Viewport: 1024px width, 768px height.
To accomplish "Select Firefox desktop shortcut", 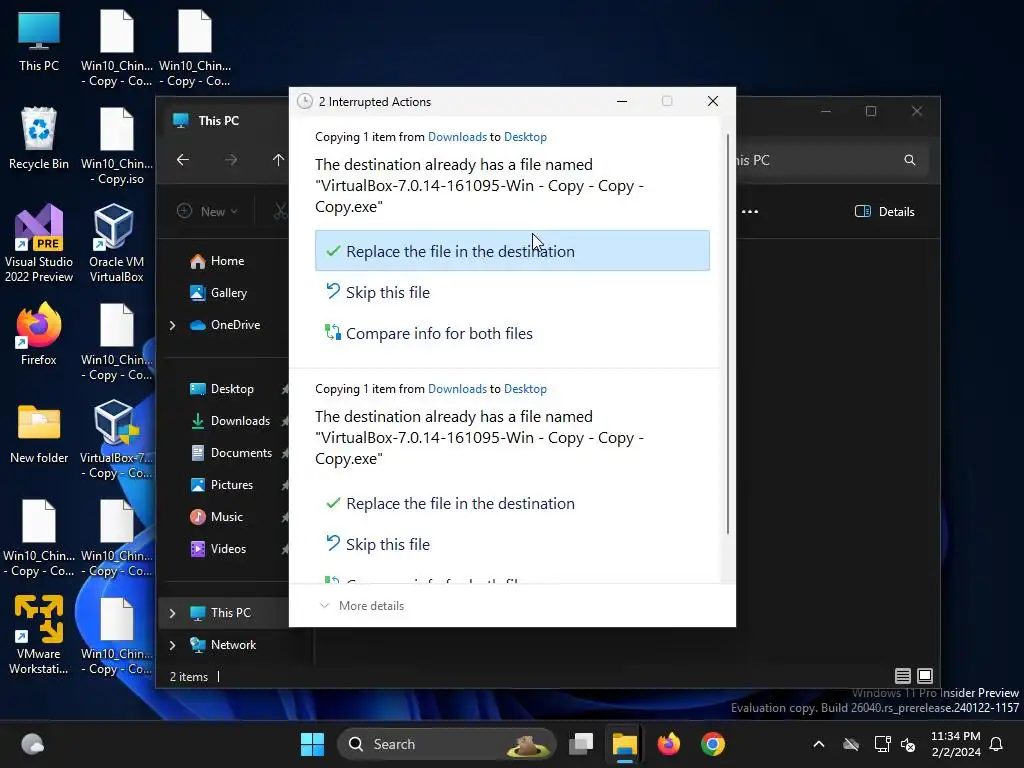I will tap(39, 334).
